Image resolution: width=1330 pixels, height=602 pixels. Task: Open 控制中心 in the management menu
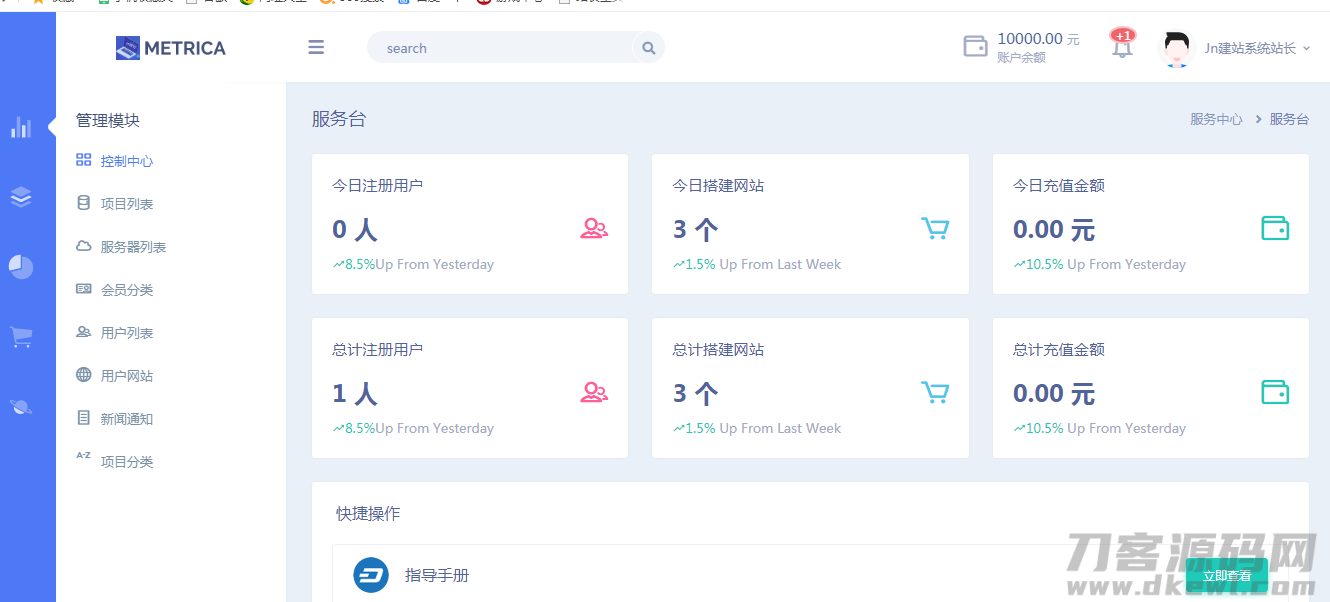126,161
